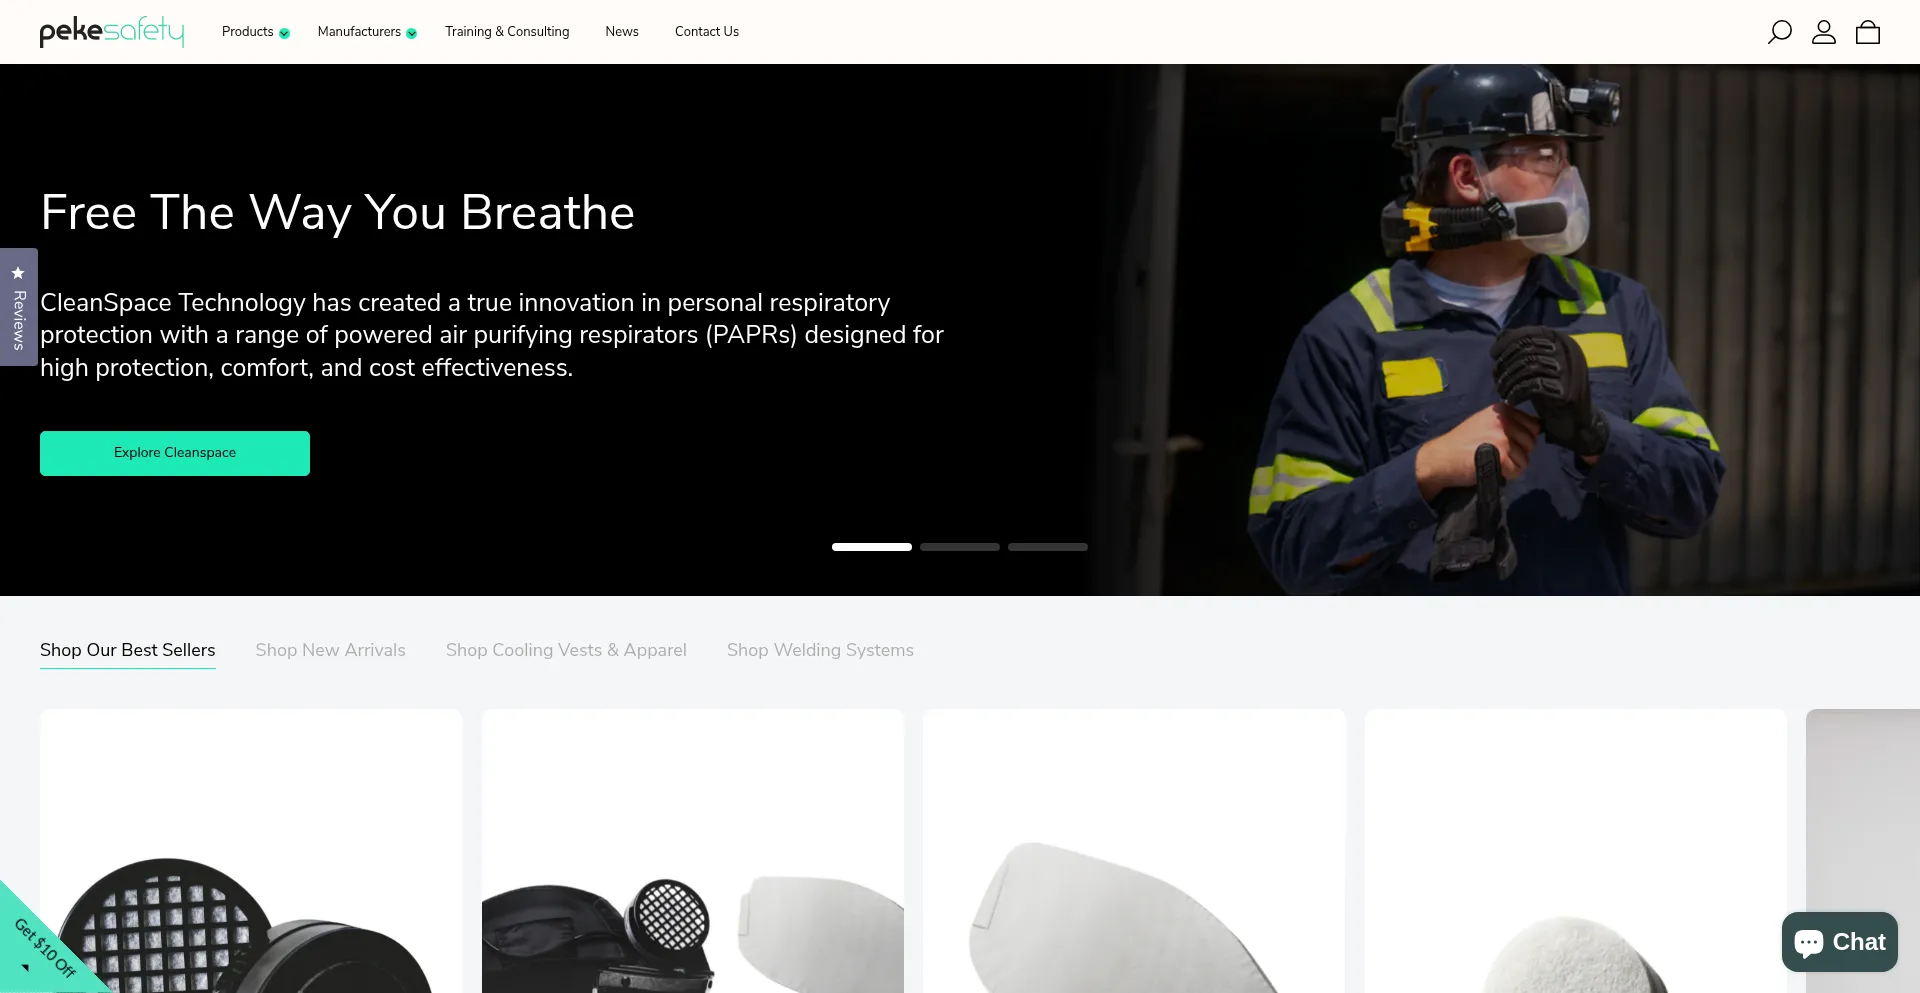
Task: Select the Shop Welding Systems tab
Action: coord(820,650)
